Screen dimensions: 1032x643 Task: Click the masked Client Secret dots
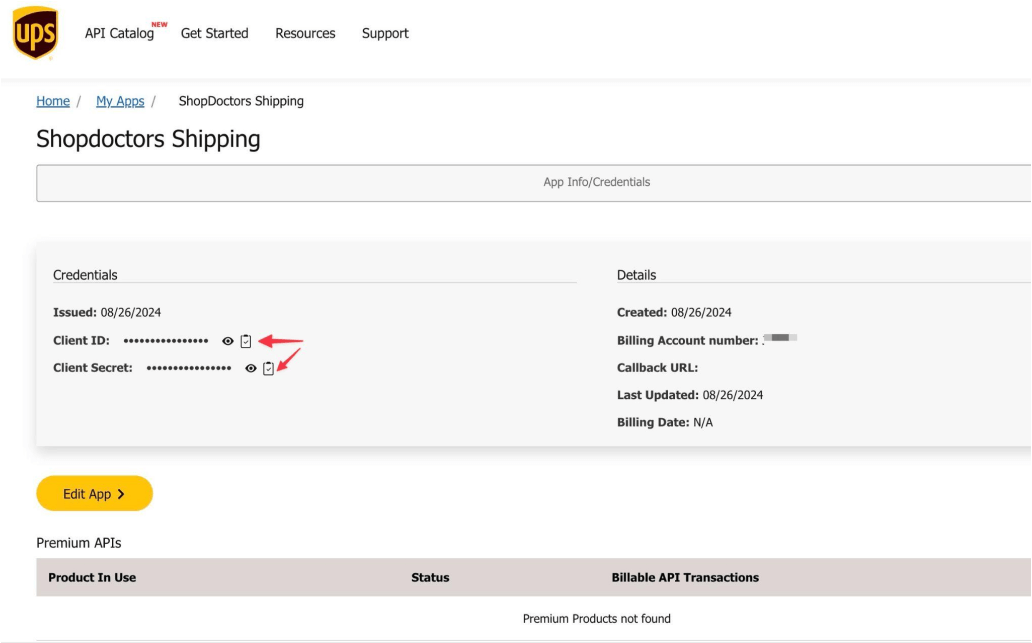pyautogui.click(x=189, y=369)
